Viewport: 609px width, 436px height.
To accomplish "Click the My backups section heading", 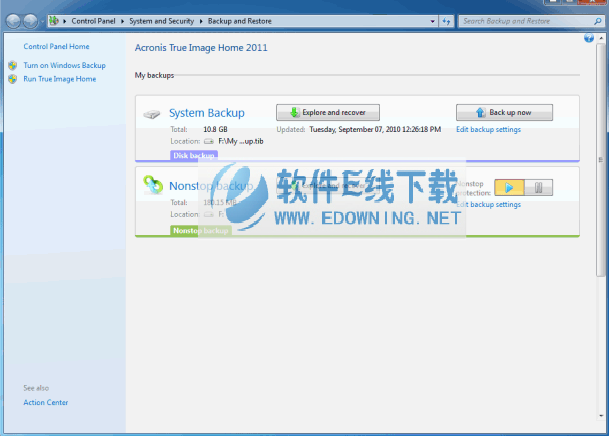I will pyautogui.click(x=154, y=75).
